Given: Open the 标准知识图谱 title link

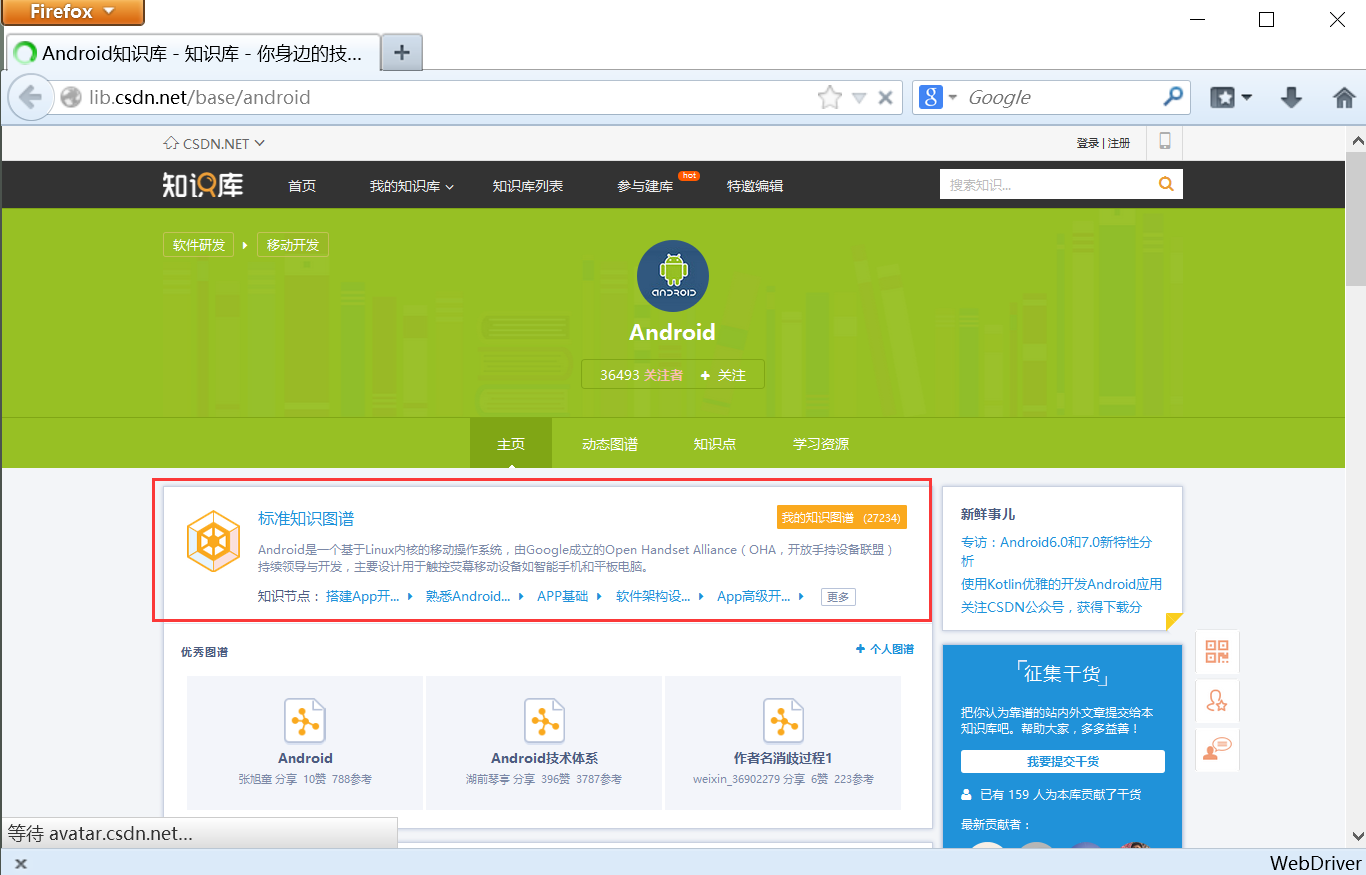Looking at the screenshot, I should (x=306, y=518).
